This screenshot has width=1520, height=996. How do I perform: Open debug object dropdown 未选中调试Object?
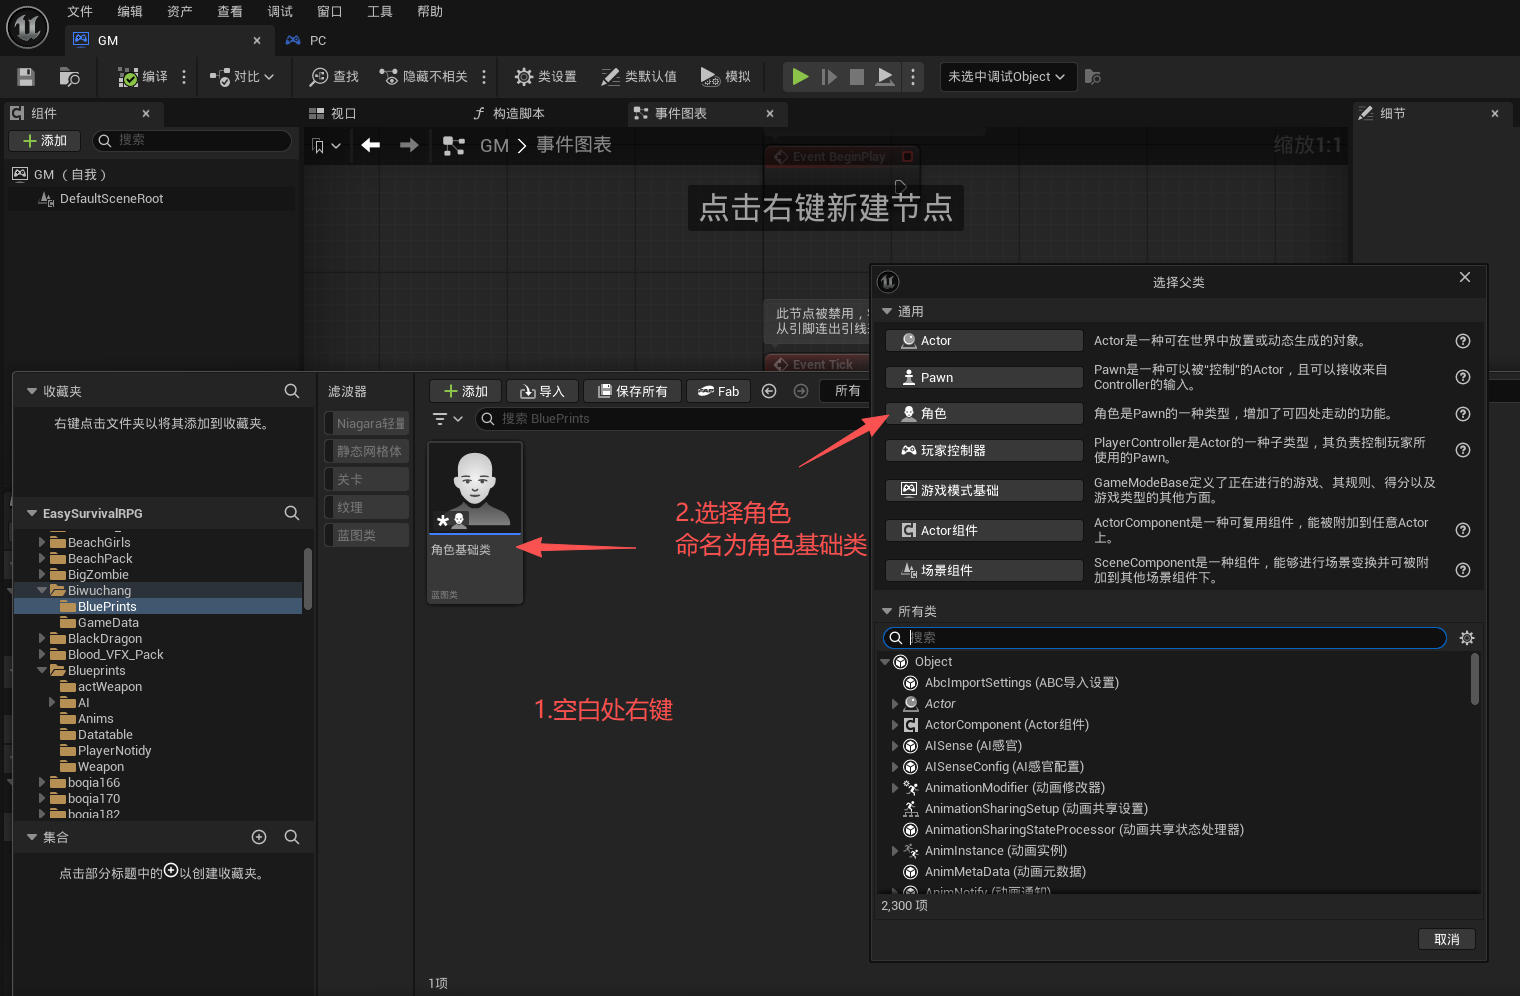pos(1008,77)
